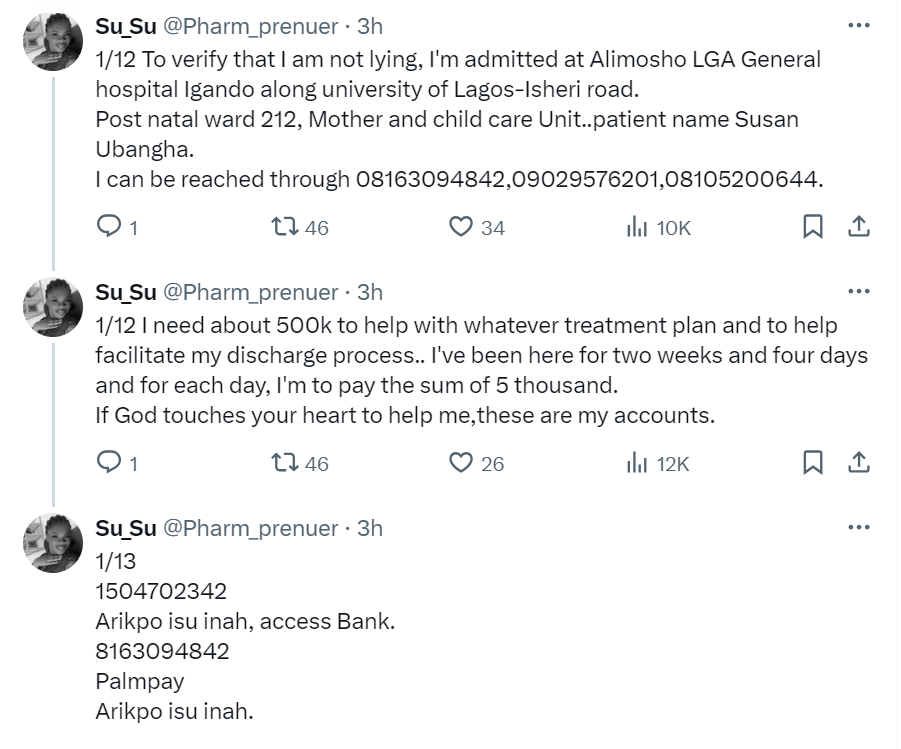Repost the 500k treatment plan tweet
901x749 pixels.
pos(285,463)
